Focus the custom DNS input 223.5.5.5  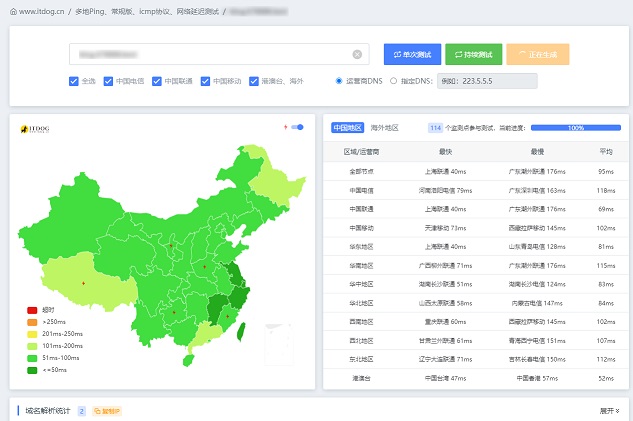(487, 81)
